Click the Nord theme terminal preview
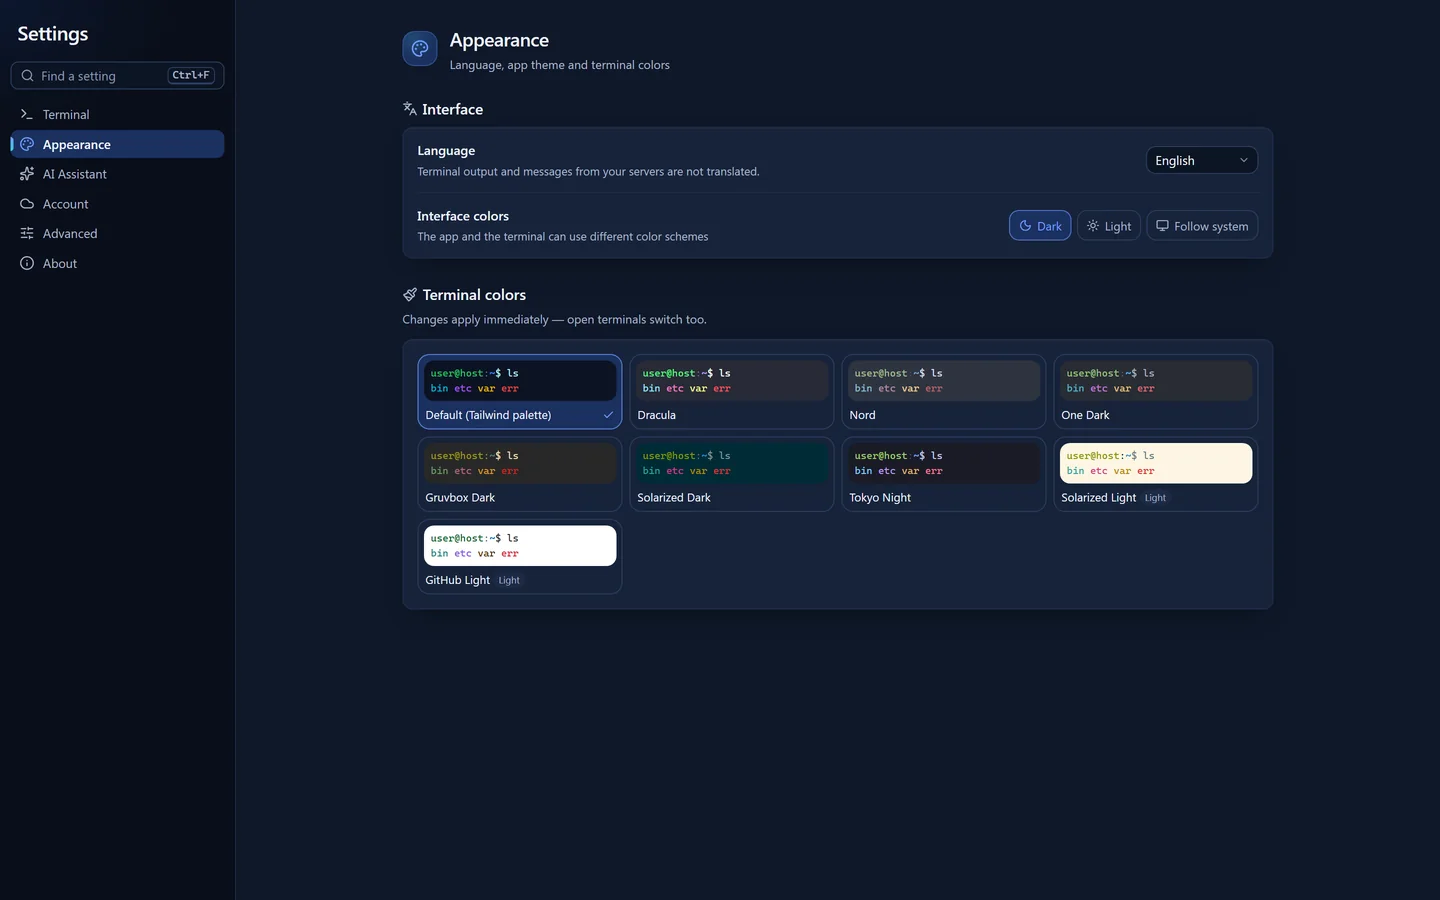 point(944,381)
